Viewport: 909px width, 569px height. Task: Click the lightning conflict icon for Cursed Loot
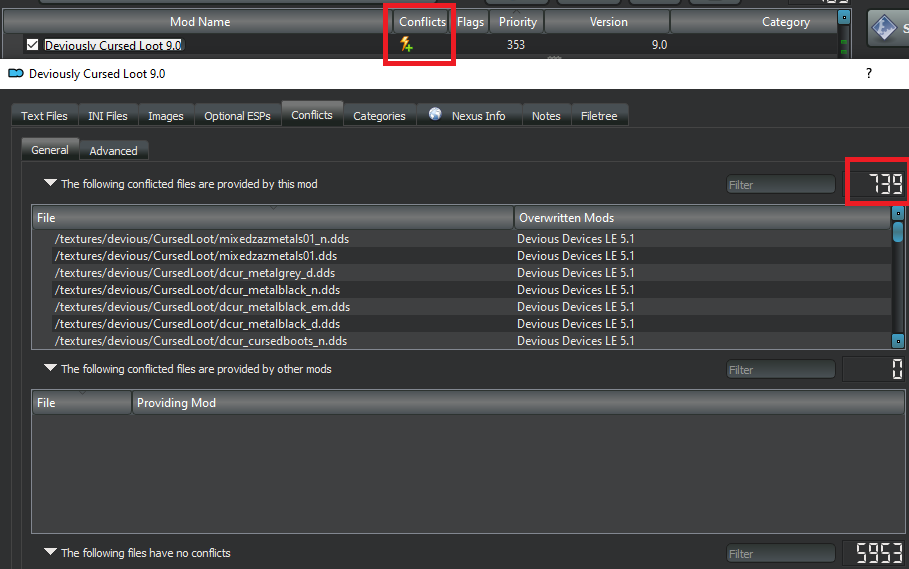(x=406, y=44)
